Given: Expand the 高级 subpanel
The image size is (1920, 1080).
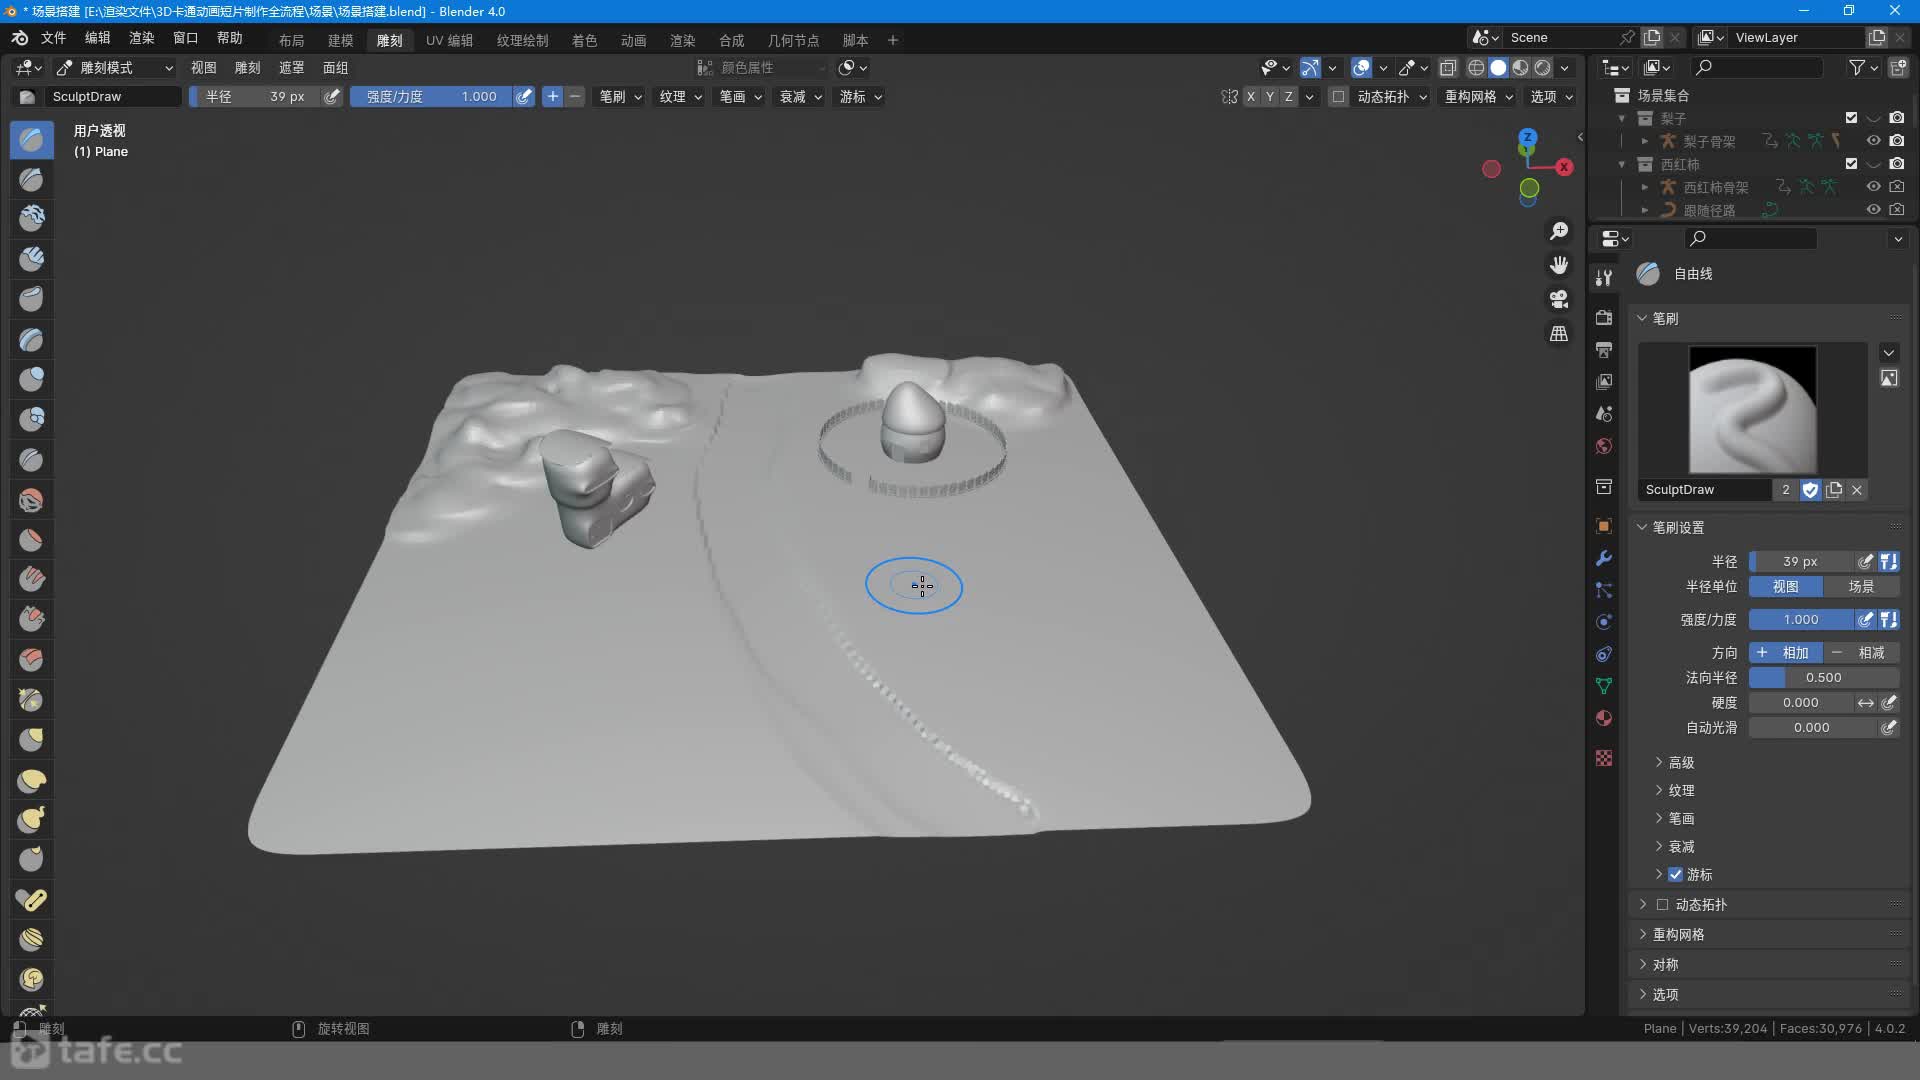Looking at the screenshot, I should 1680,762.
